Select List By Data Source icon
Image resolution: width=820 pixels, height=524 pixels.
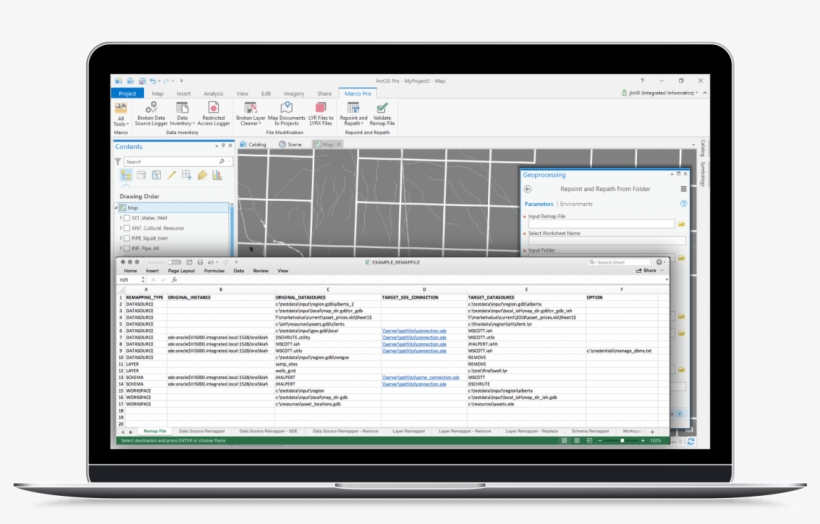click(x=141, y=175)
